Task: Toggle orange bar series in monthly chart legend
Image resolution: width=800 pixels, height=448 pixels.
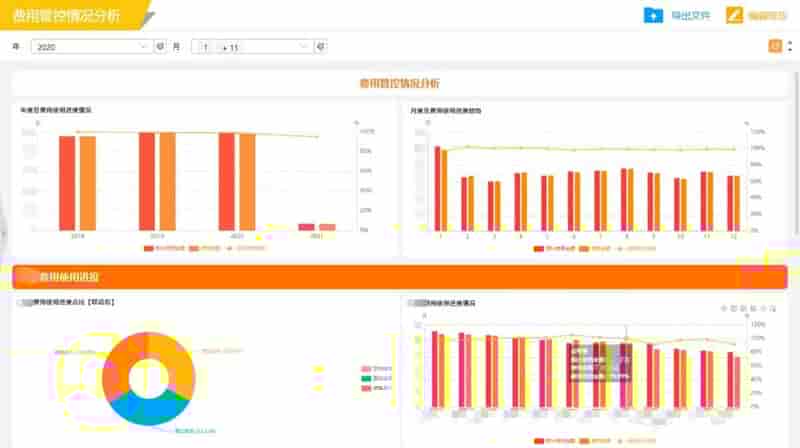Action: point(595,249)
